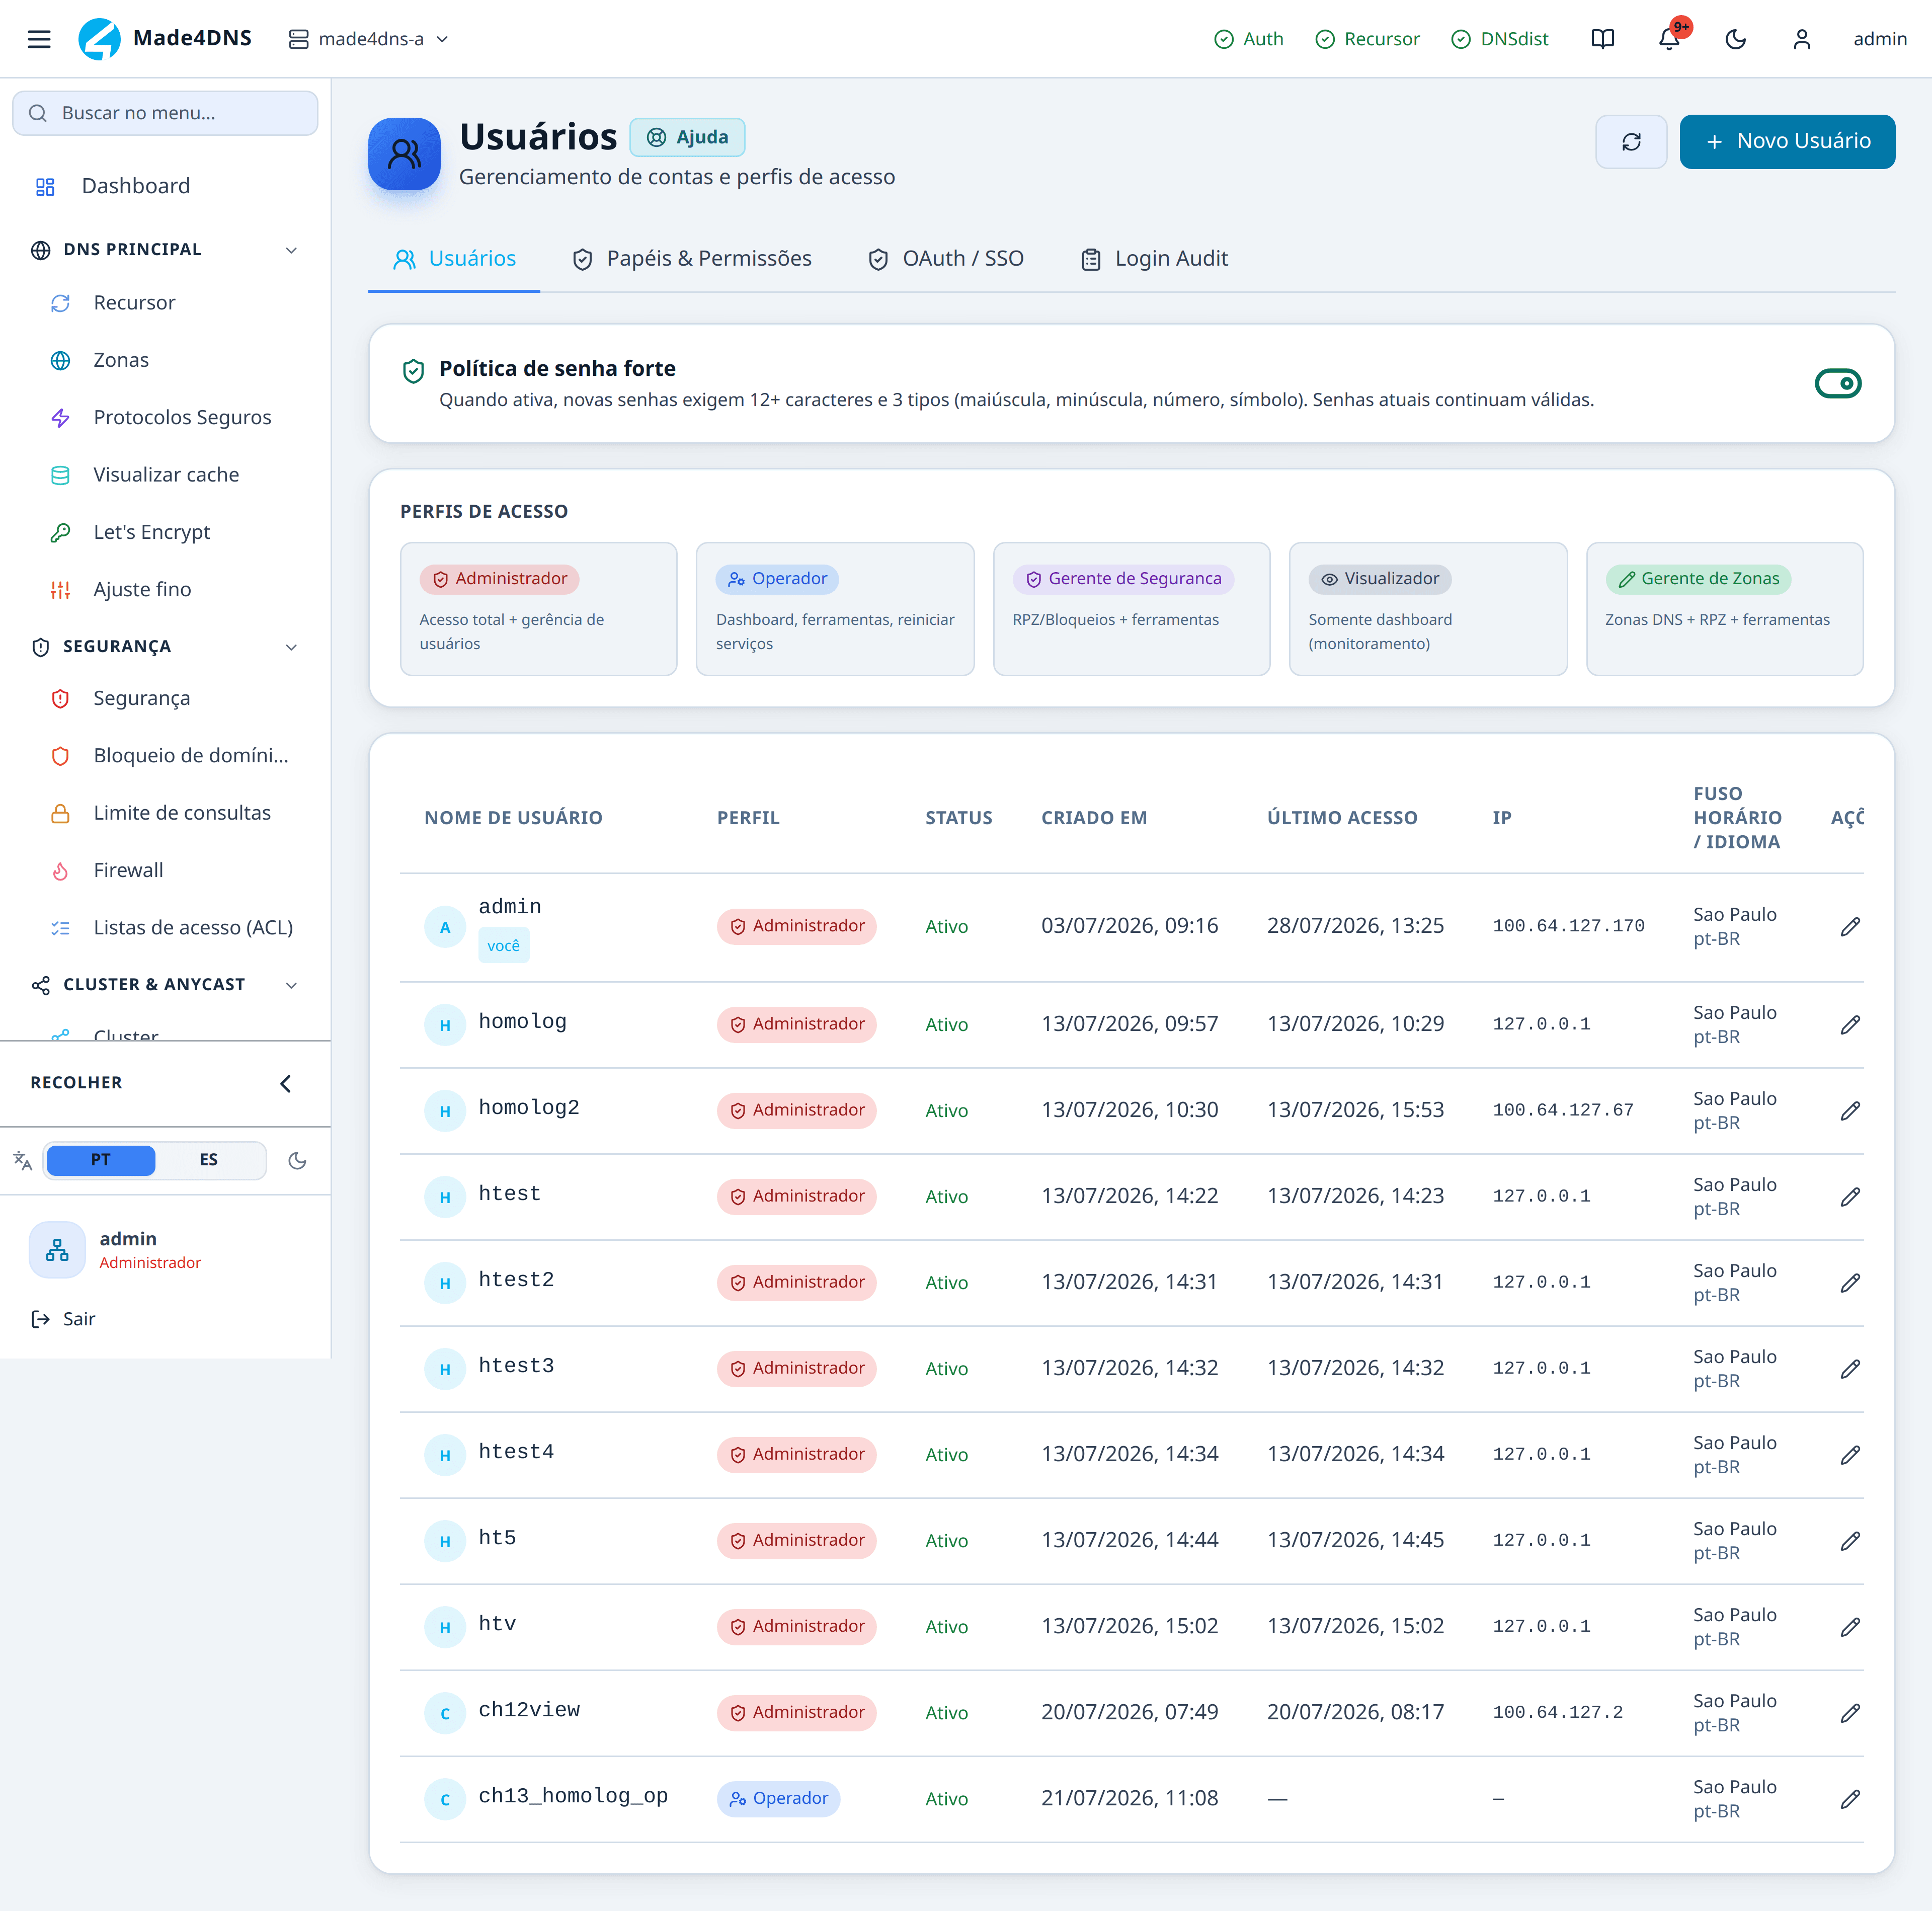Switch sidebar language to ES
The width and height of the screenshot is (1932, 1911).
pos(208,1160)
